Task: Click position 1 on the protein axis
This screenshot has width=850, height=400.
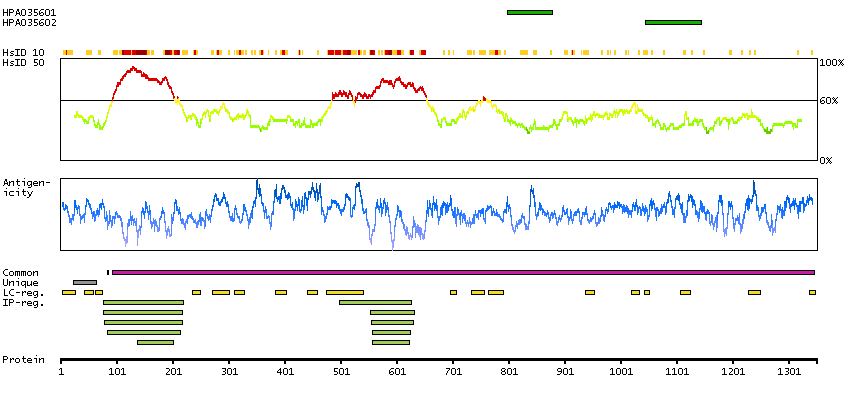Action: point(62,372)
